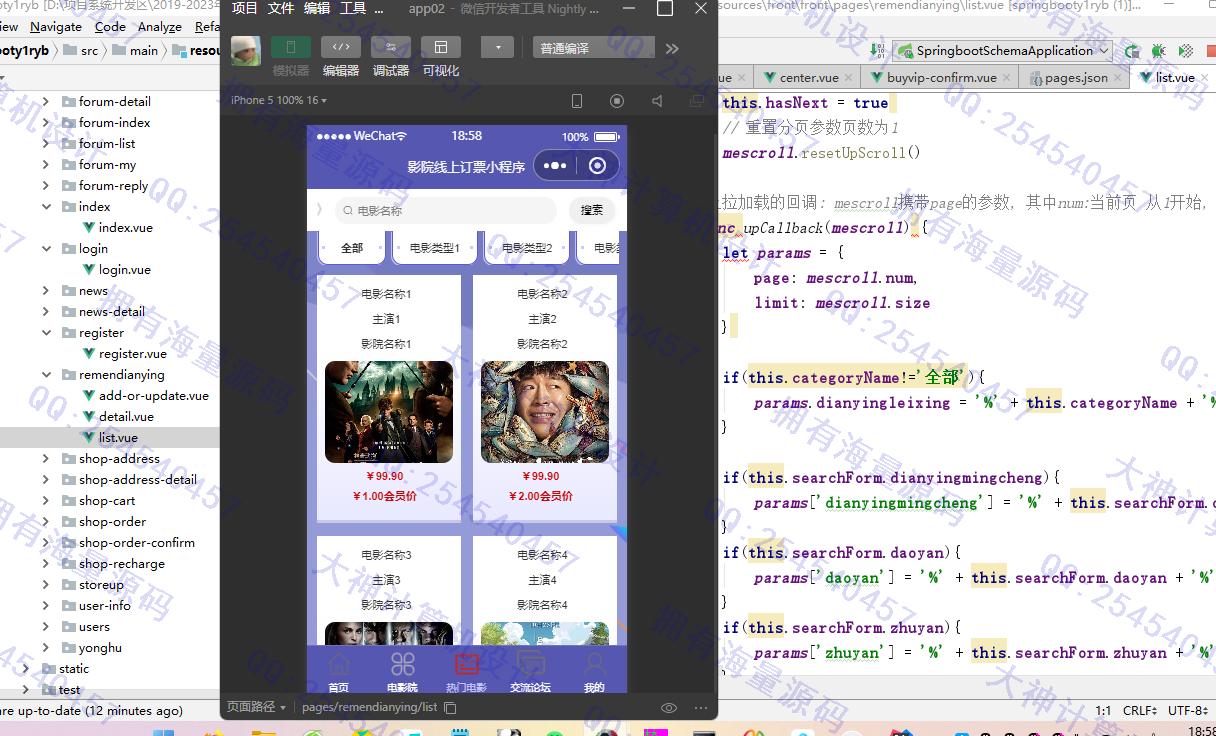Image resolution: width=1216 pixels, height=736 pixels.
Task: Click the phone rotate device icon
Action: point(577,100)
